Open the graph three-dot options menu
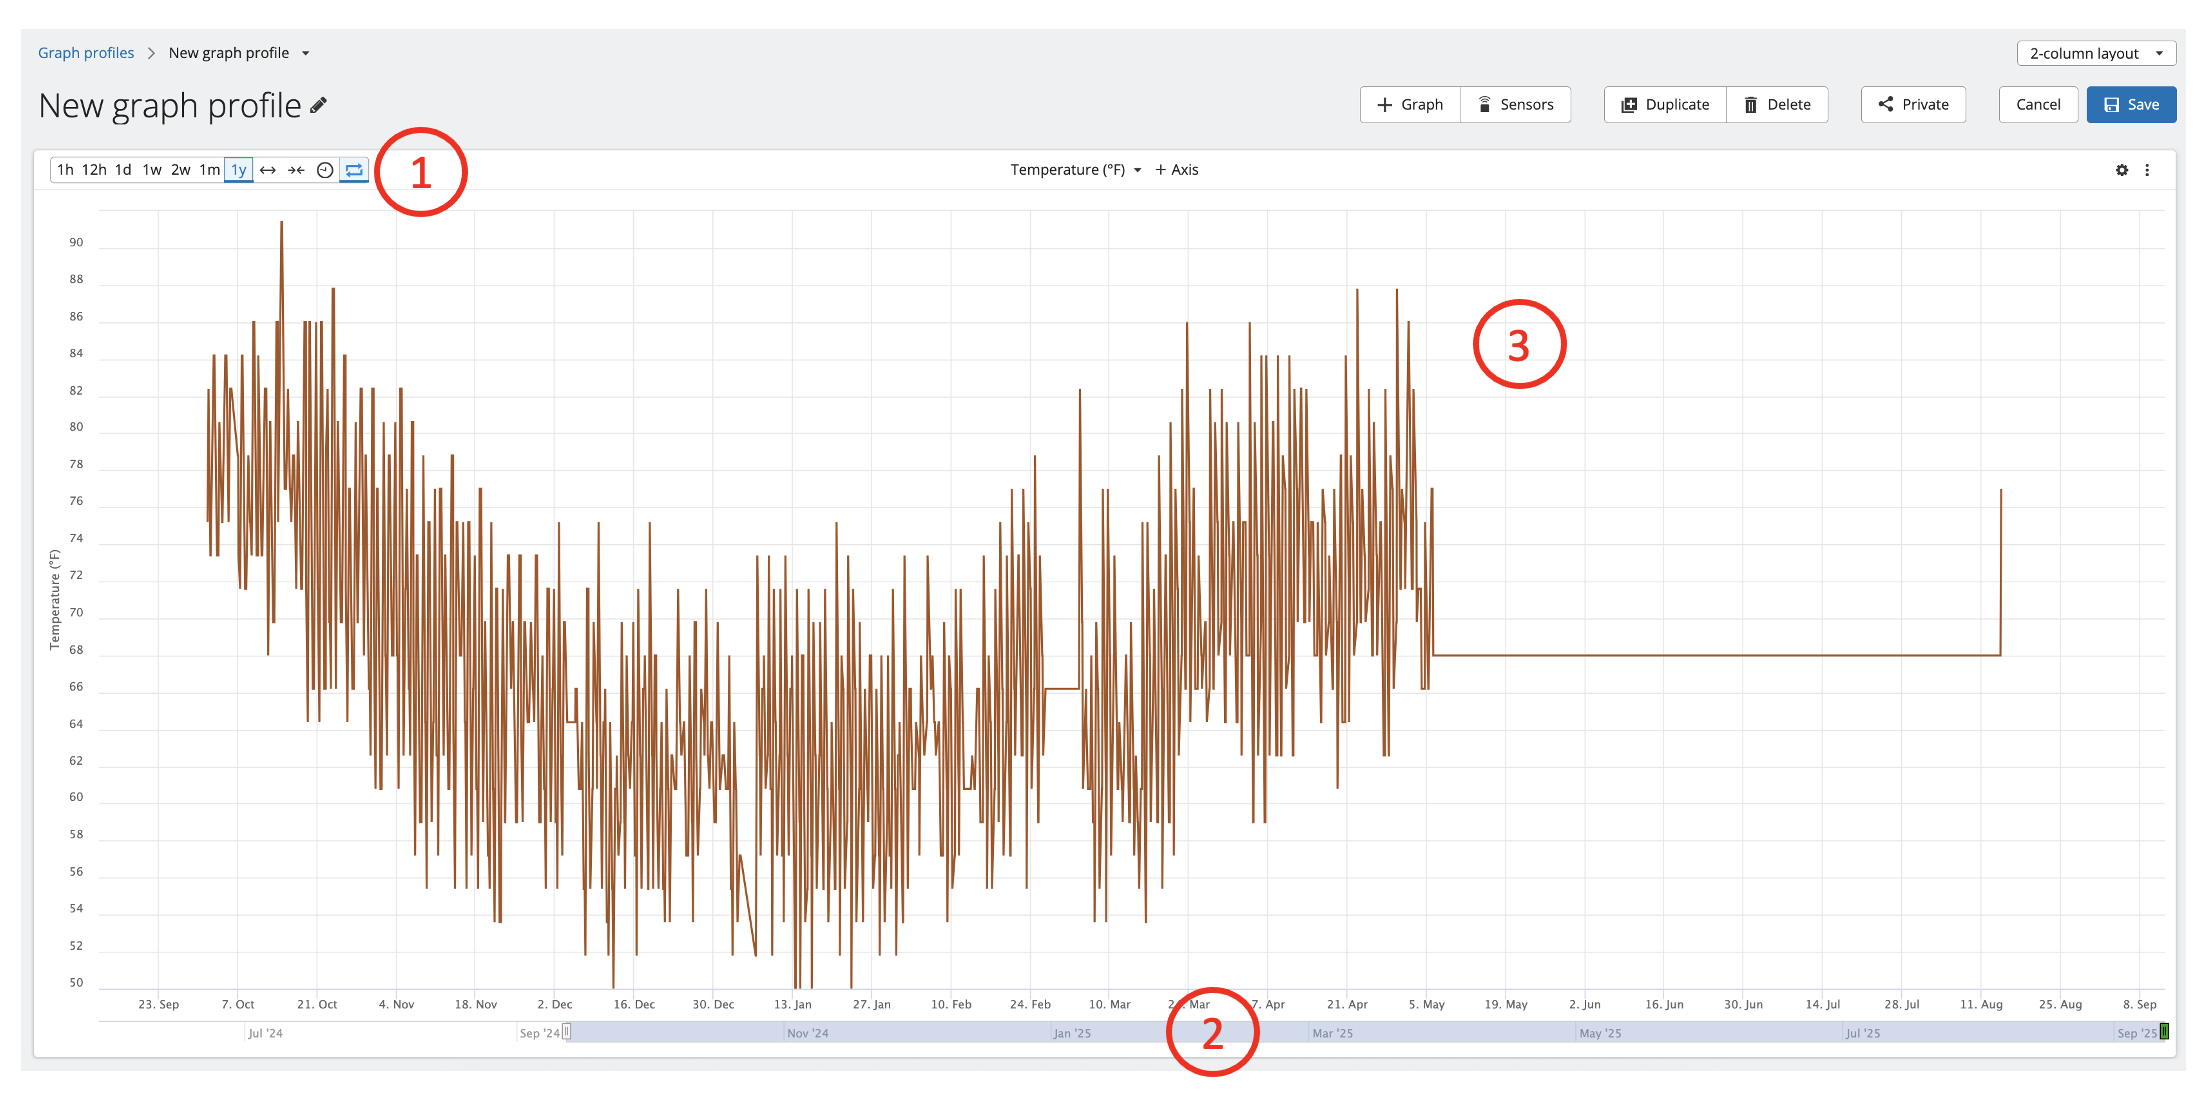The height and width of the screenshot is (1106, 2196). tap(2147, 170)
